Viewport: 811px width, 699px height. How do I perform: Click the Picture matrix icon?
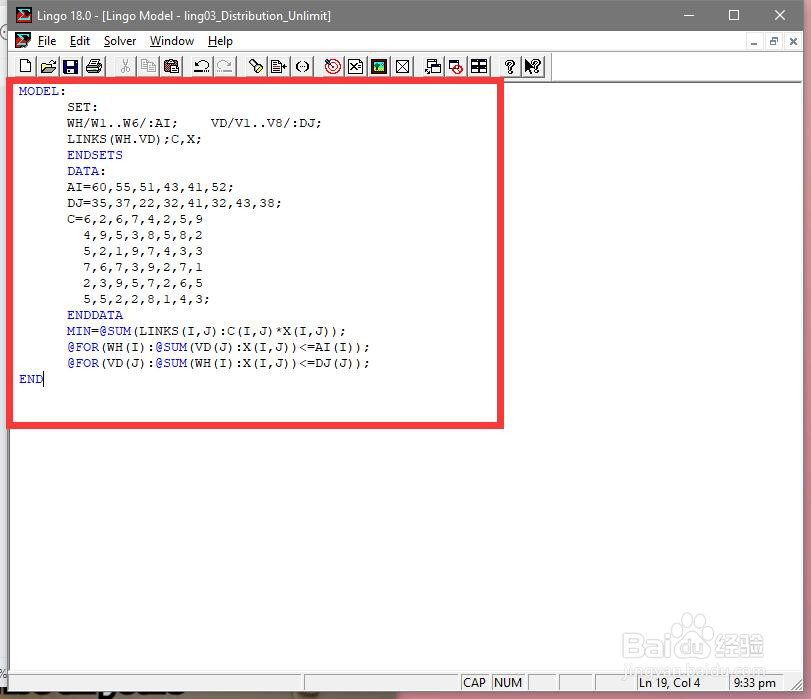pos(379,66)
